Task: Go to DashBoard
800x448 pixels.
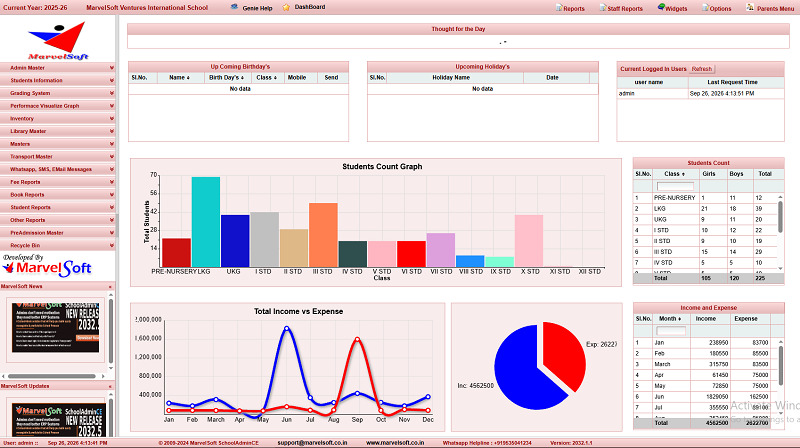Action: coord(310,7)
